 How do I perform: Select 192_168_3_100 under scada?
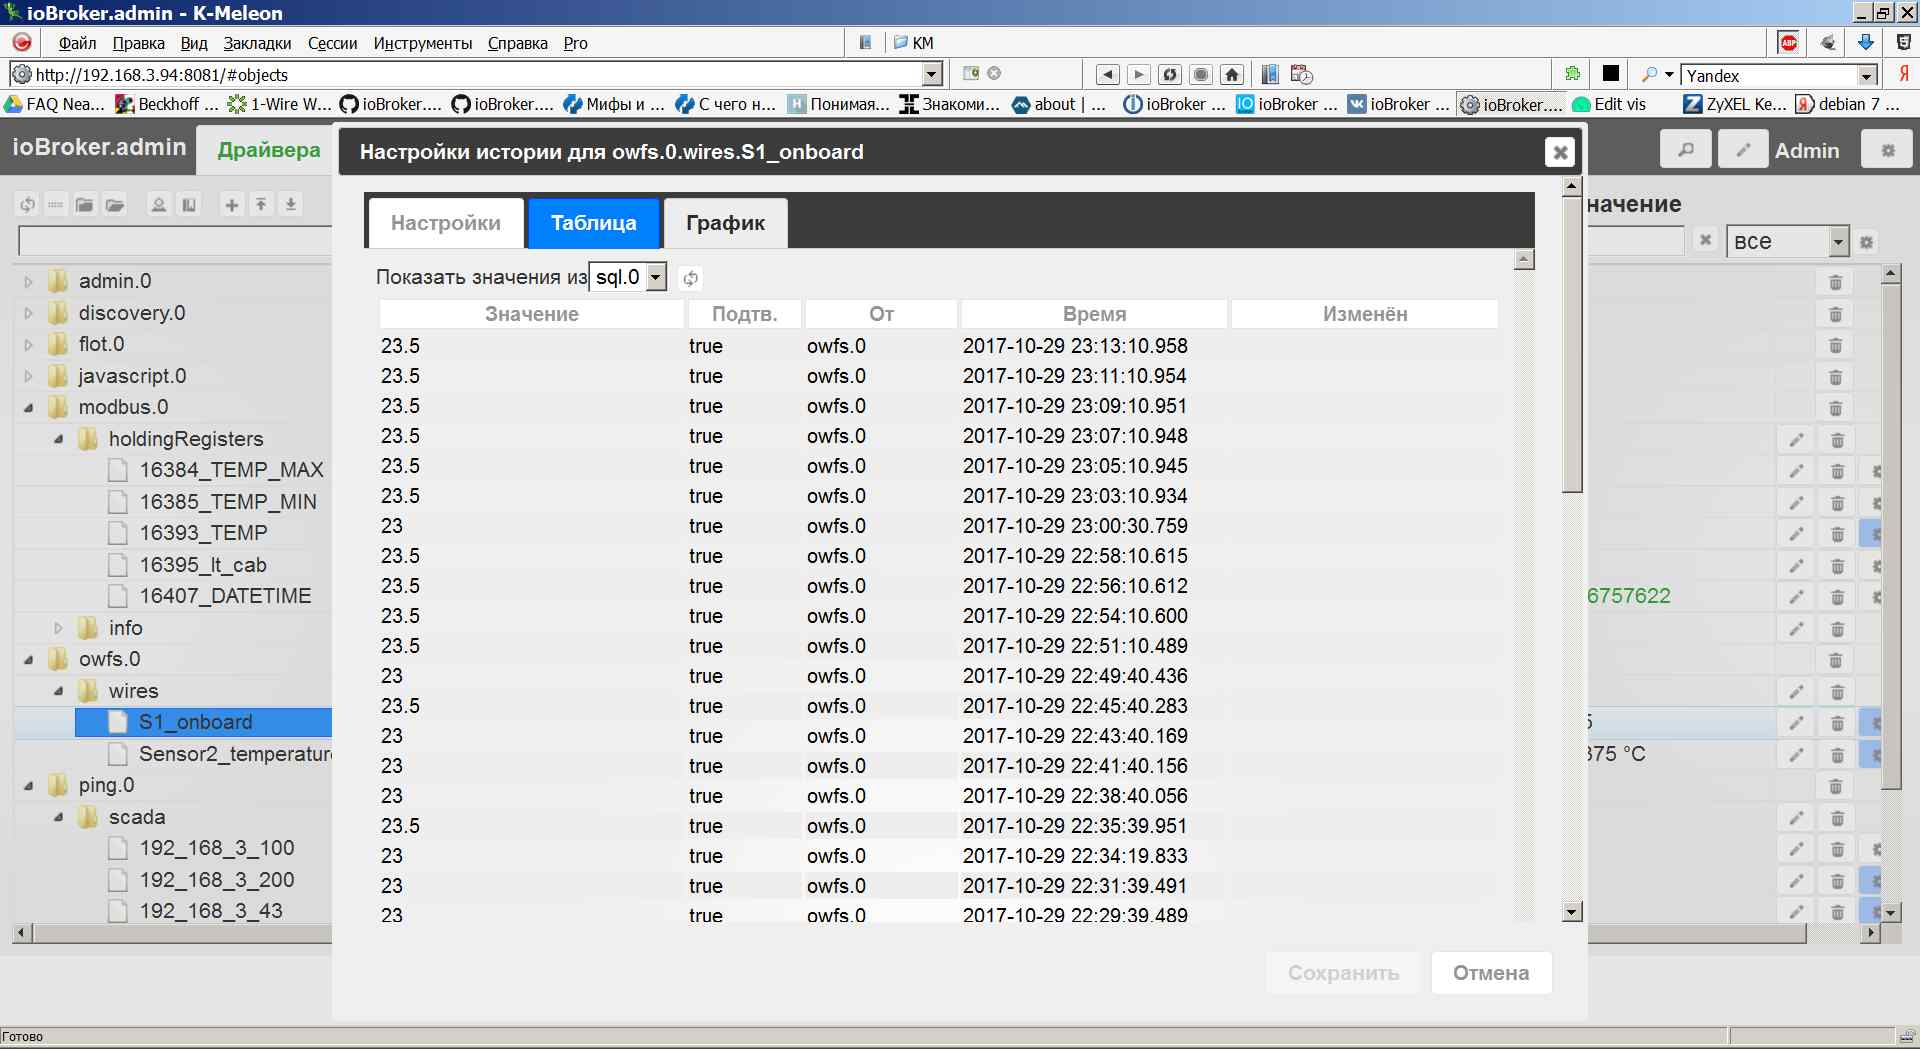click(216, 848)
